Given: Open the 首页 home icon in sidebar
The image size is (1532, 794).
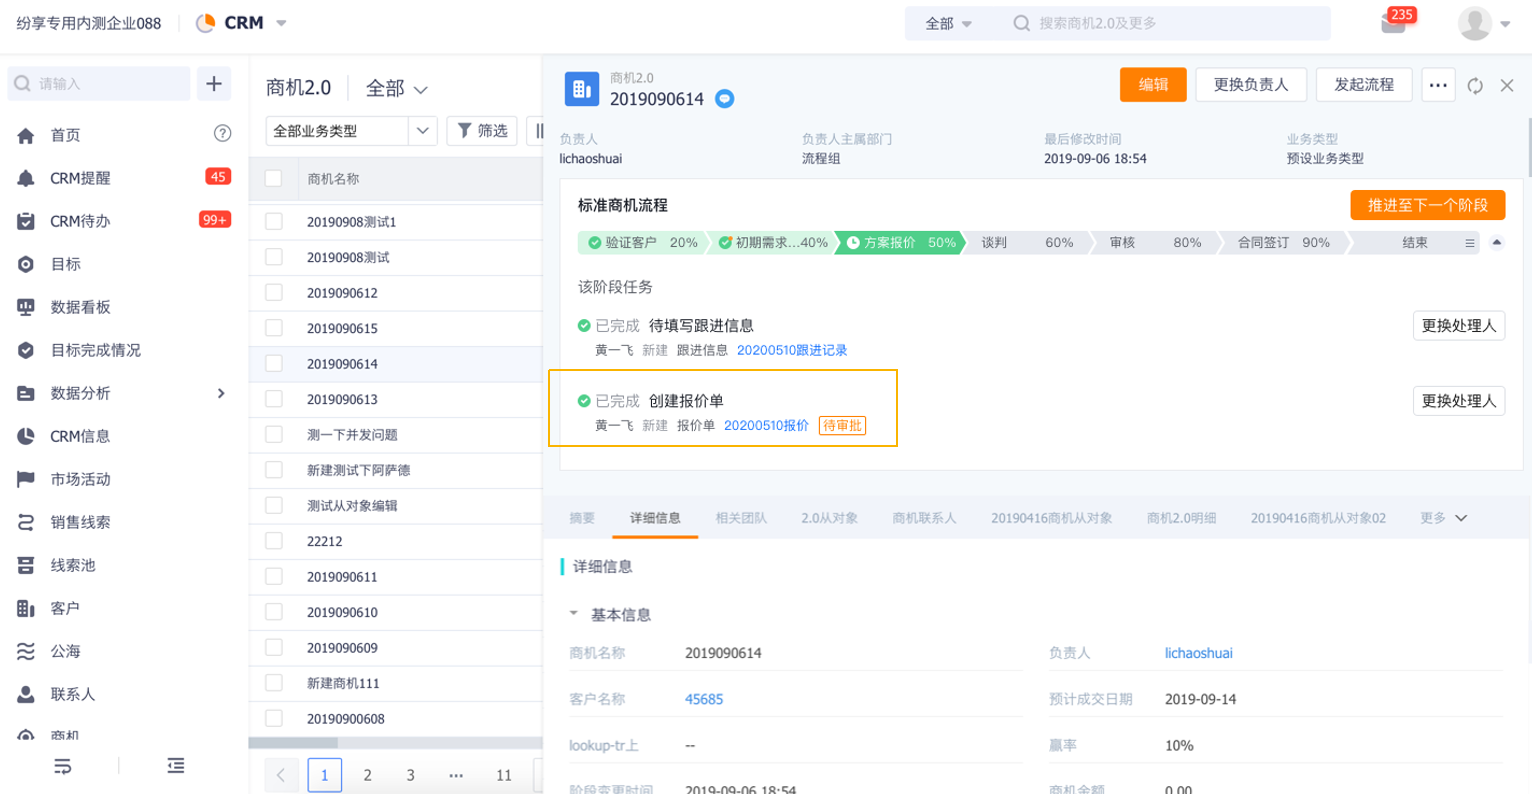Looking at the screenshot, I should coord(26,135).
